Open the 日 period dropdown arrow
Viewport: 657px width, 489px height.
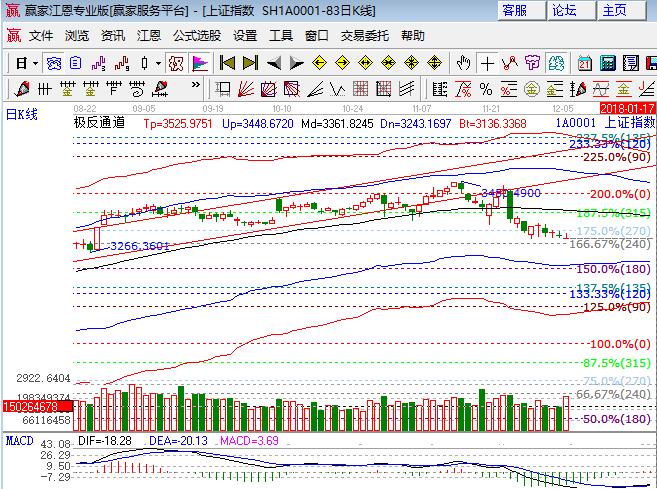[35, 63]
